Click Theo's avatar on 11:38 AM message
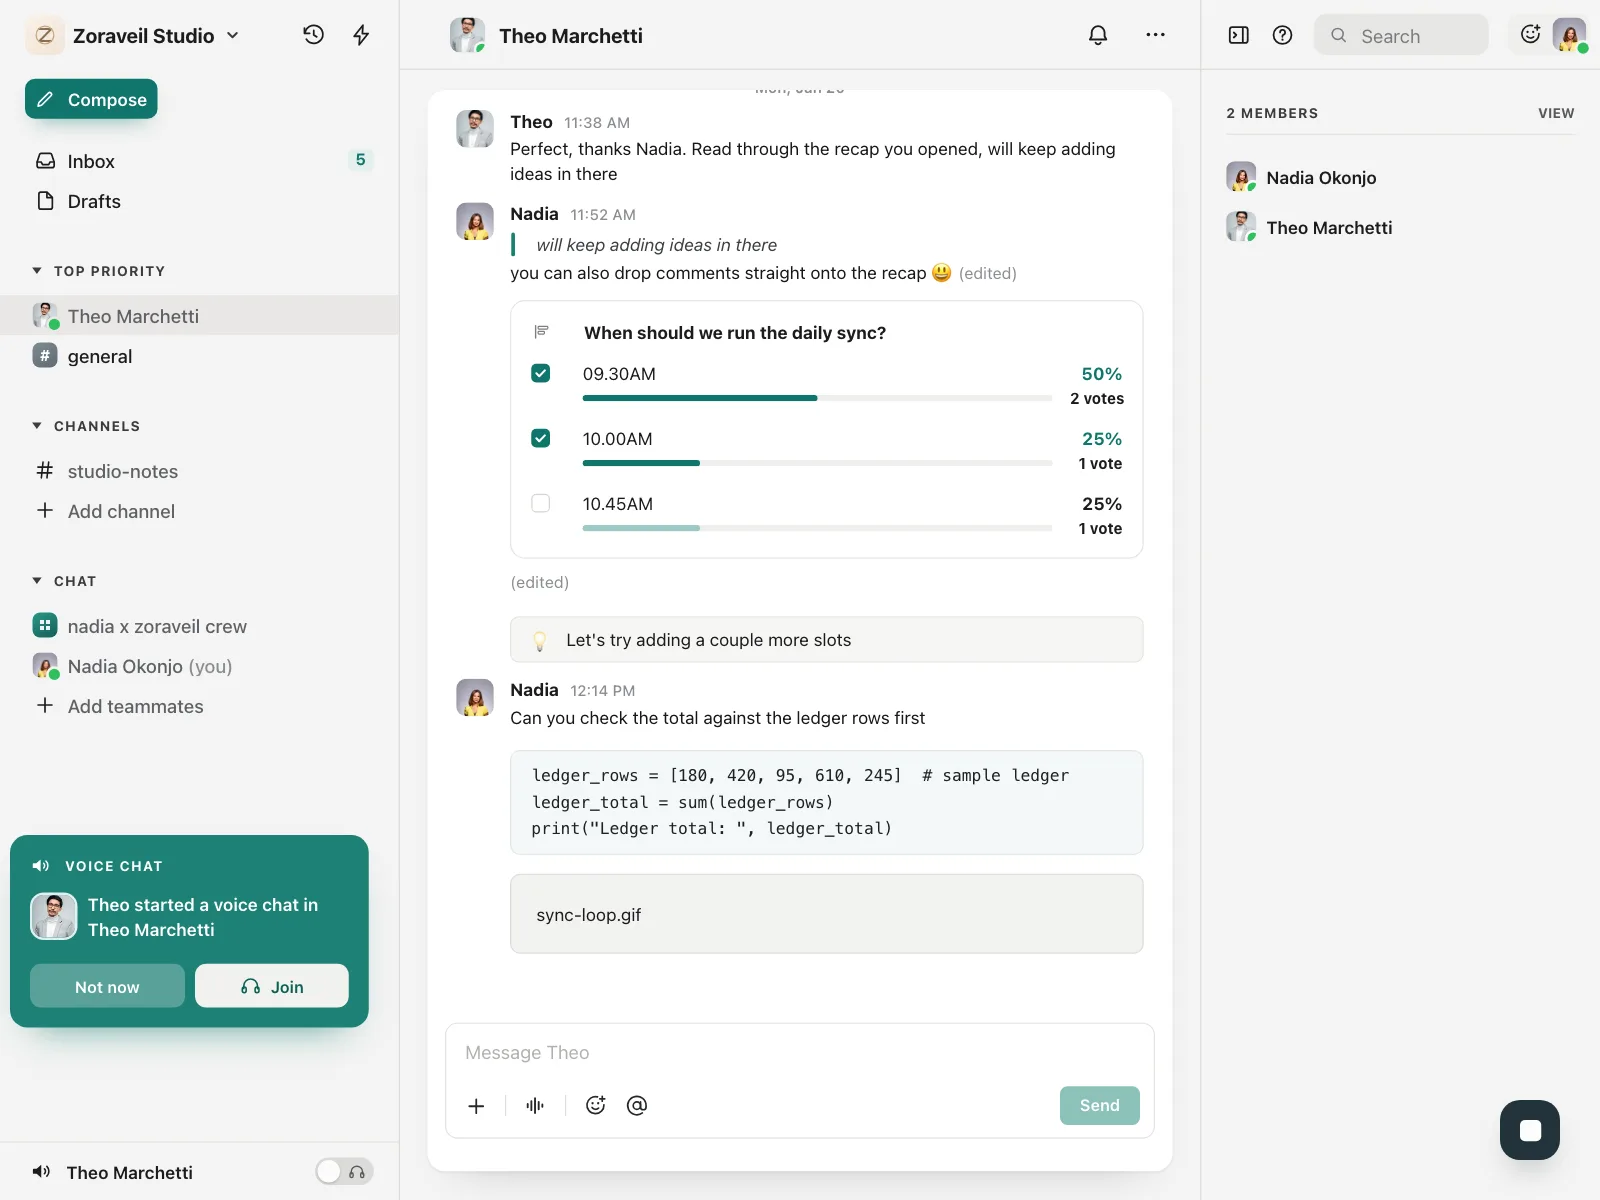The height and width of the screenshot is (1200, 1600). 475,129
